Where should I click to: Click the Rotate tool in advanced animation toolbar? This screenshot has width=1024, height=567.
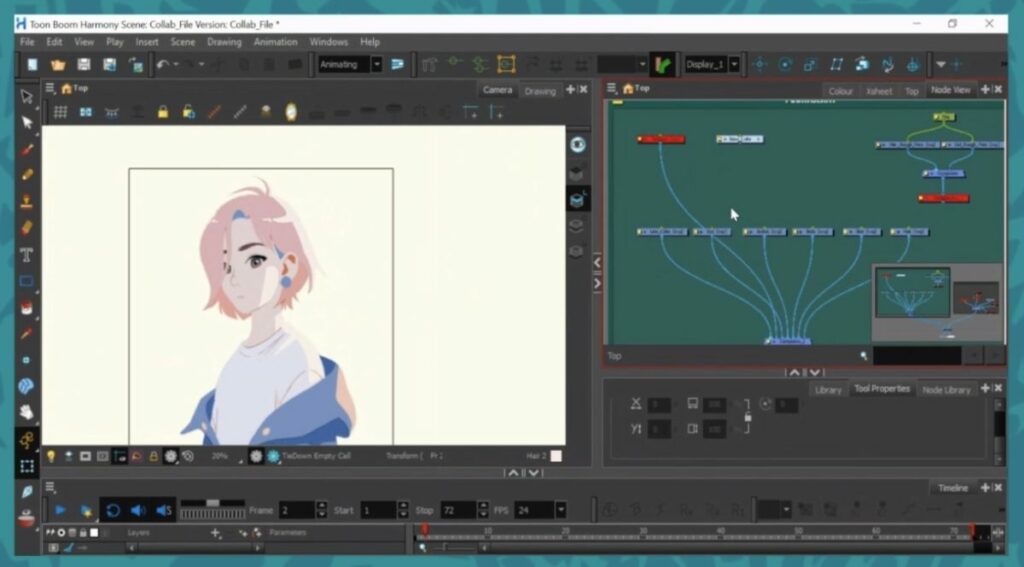pyautogui.click(x=786, y=65)
